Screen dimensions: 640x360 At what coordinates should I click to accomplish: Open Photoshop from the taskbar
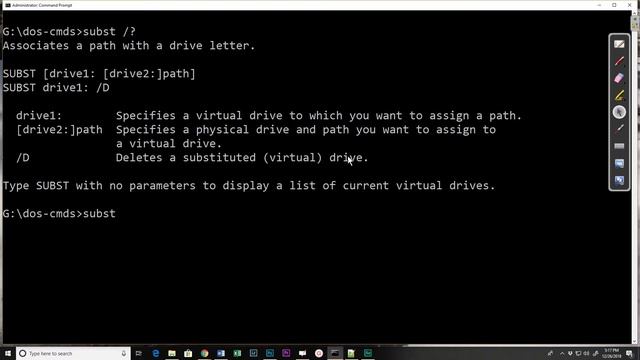pos(270,353)
